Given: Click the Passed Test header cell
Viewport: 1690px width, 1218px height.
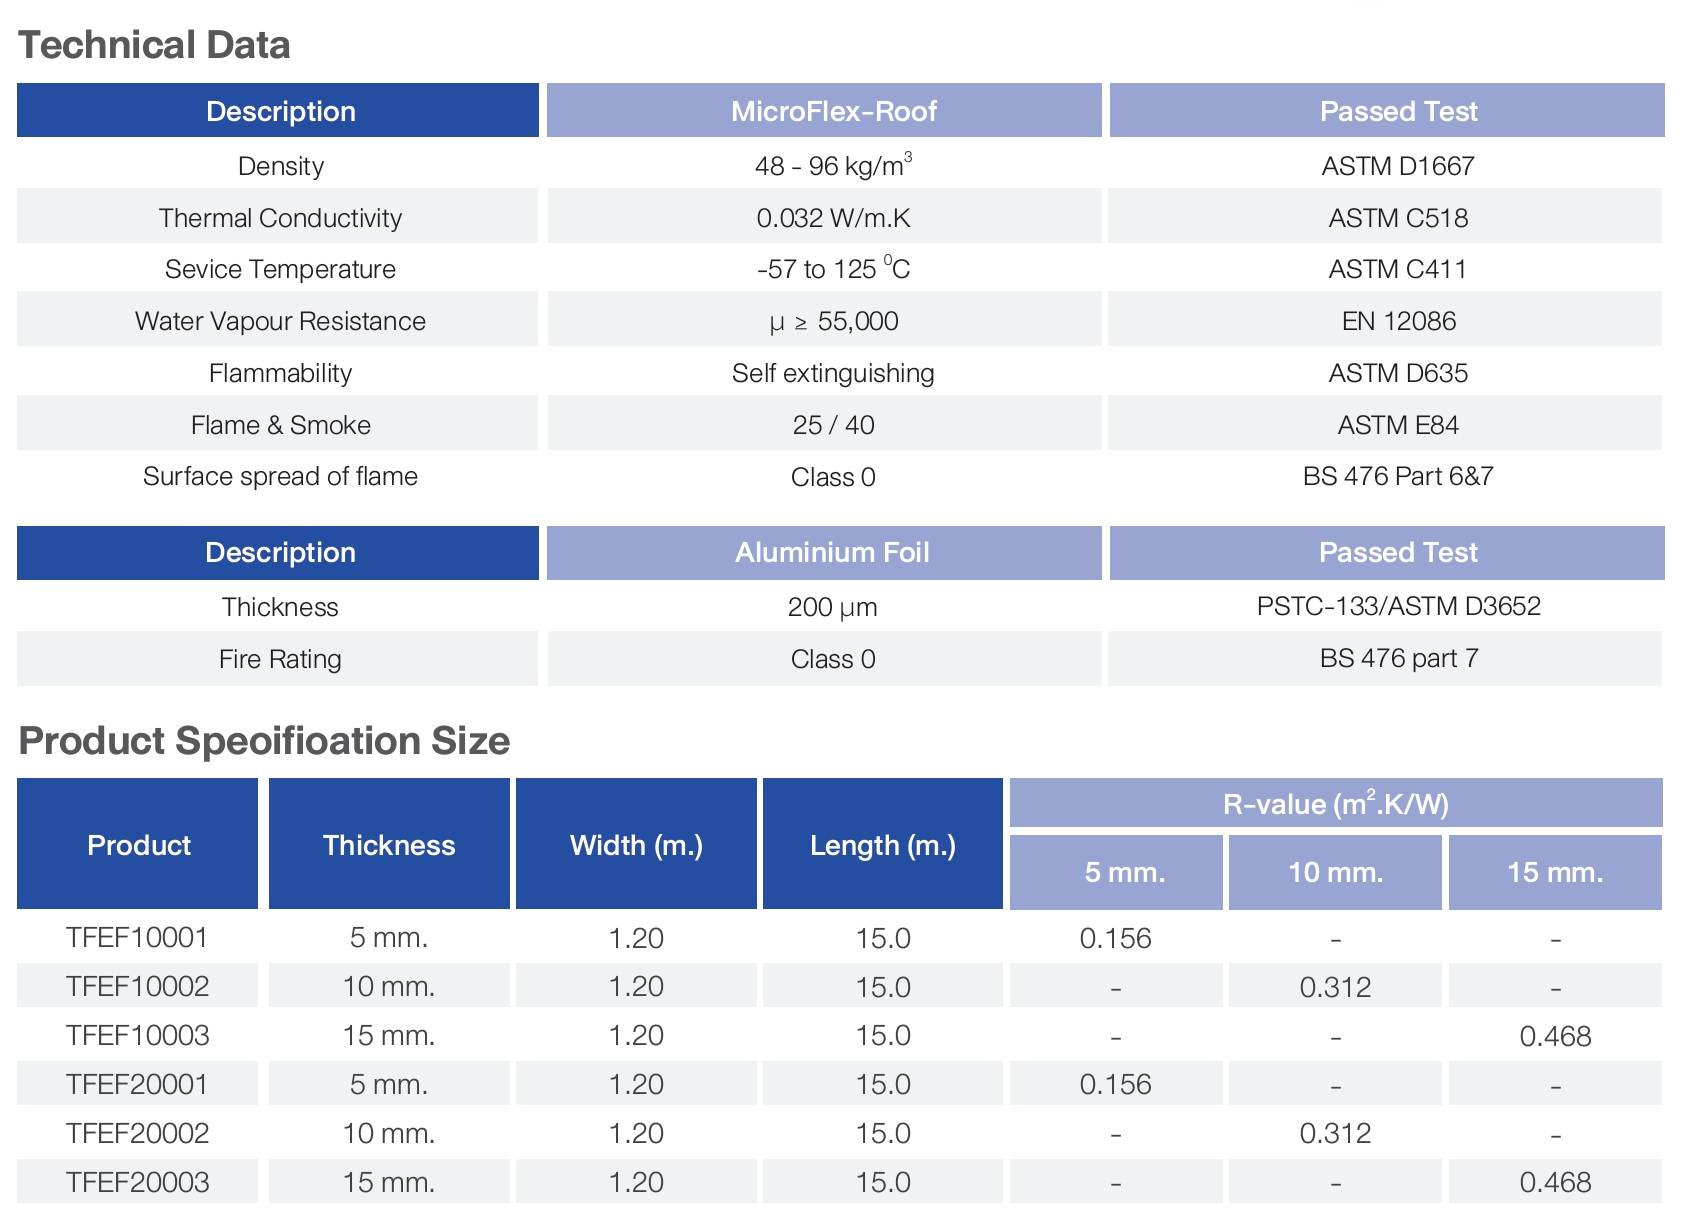Looking at the screenshot, I should click(x=1397, y=111).
